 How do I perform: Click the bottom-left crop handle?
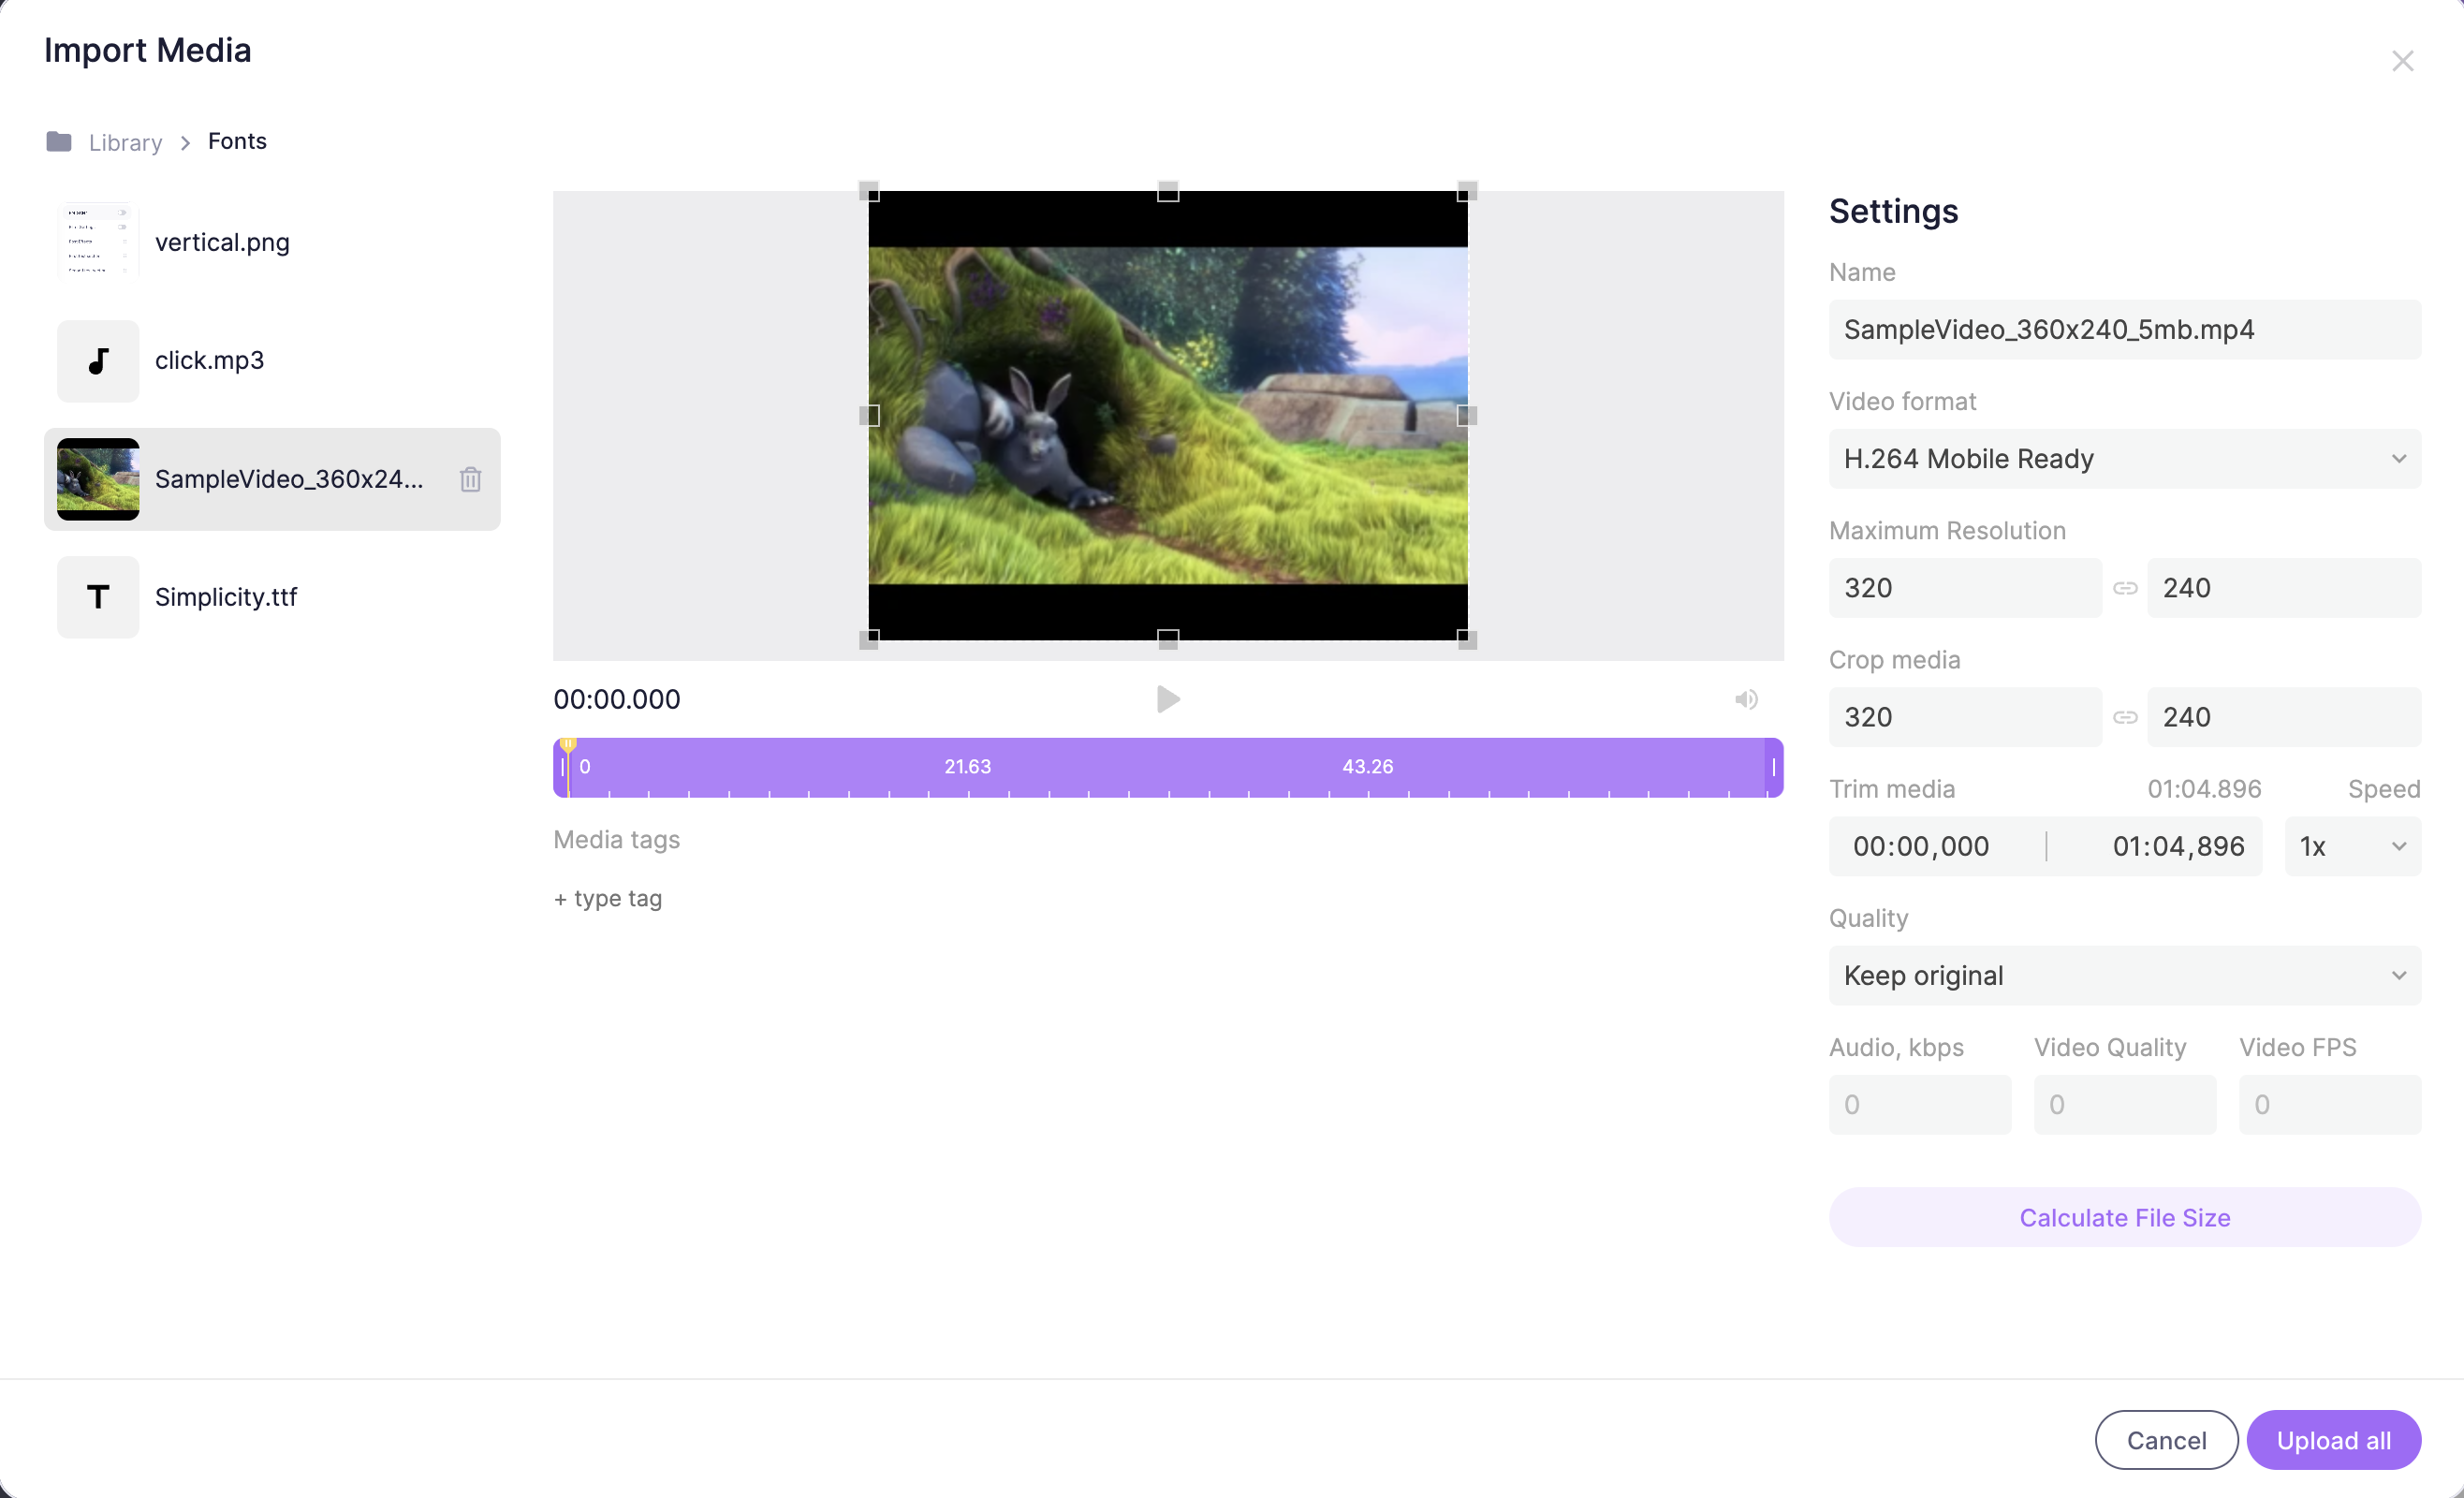point(869,639)
